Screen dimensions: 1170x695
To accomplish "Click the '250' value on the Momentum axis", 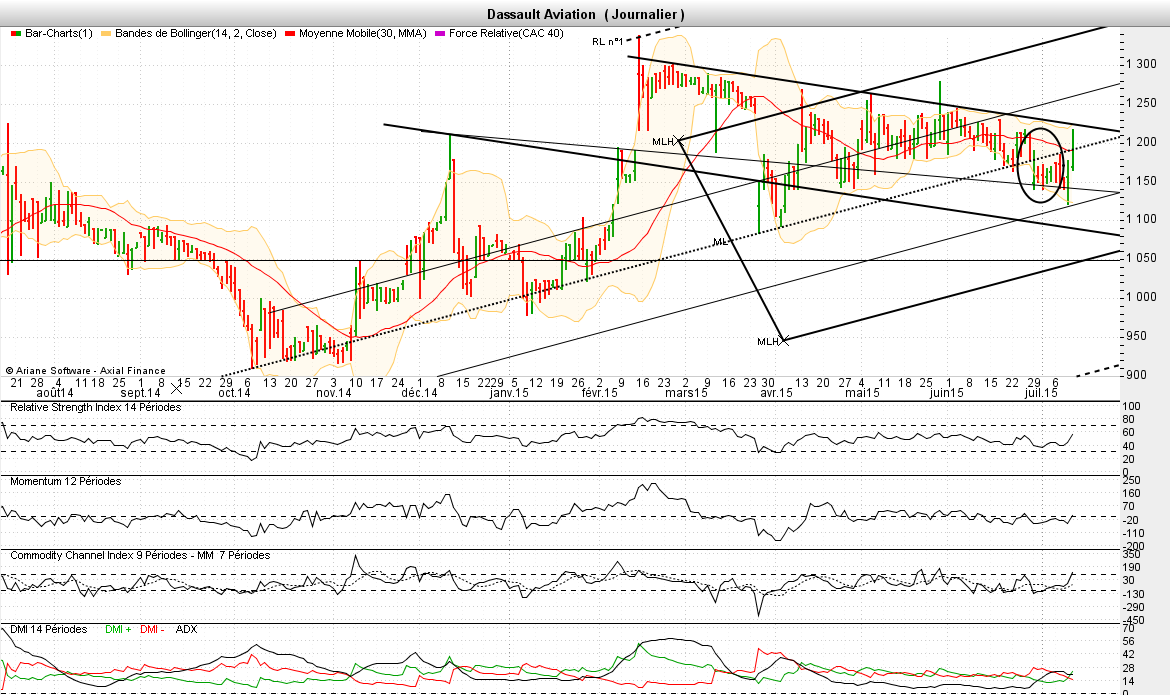I will click(x=1132, y=480).
